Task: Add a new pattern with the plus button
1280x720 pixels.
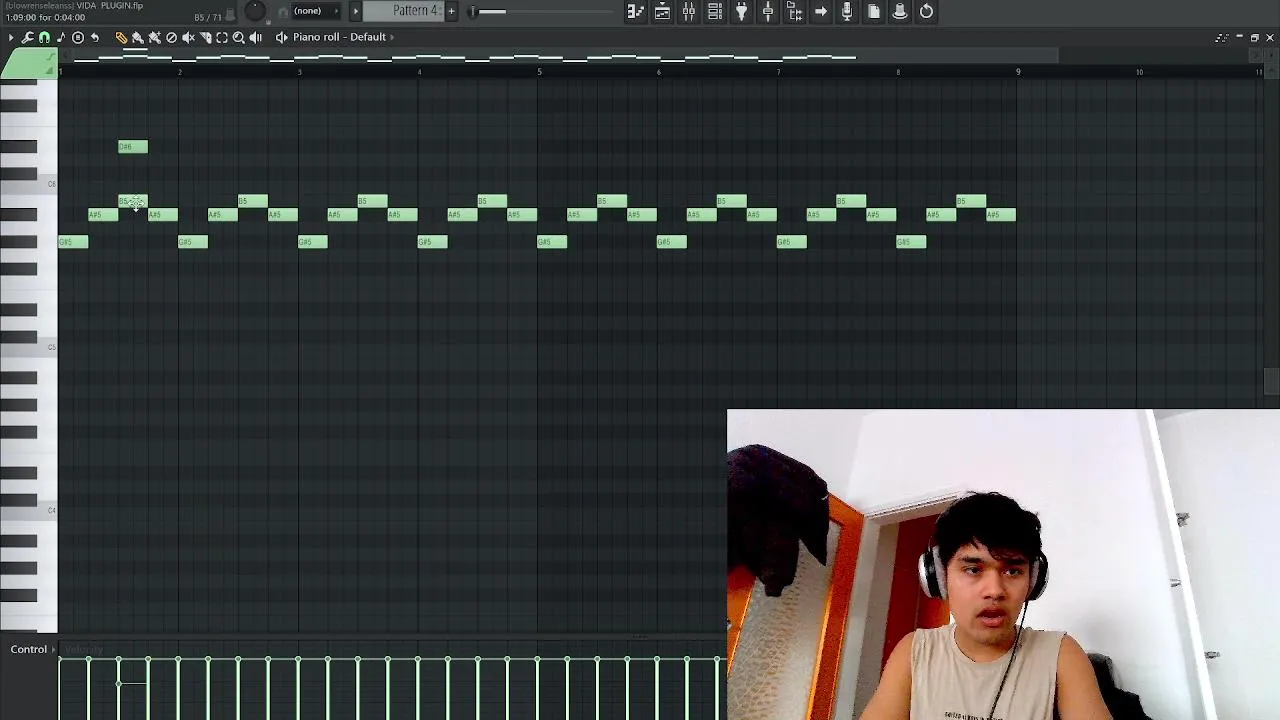Action: 451,11
